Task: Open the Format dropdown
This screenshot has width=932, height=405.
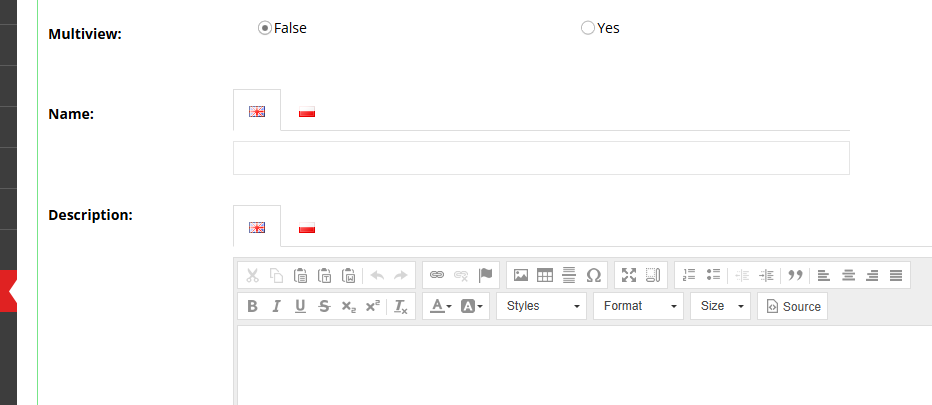Action: pyautogui.click(x=638, y=306)
